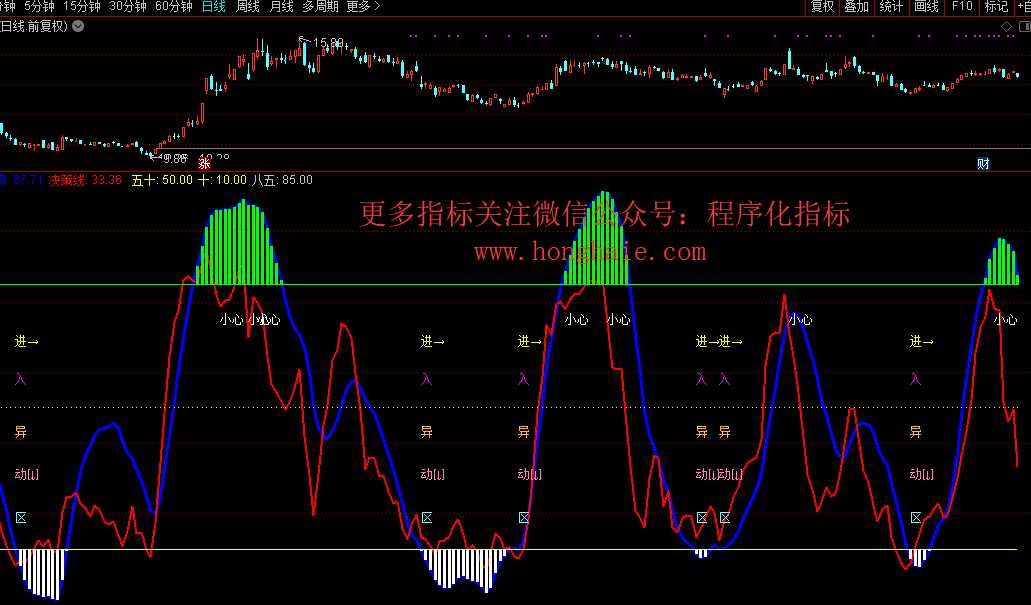Click the 标记 mark button

tap(996, 7)
